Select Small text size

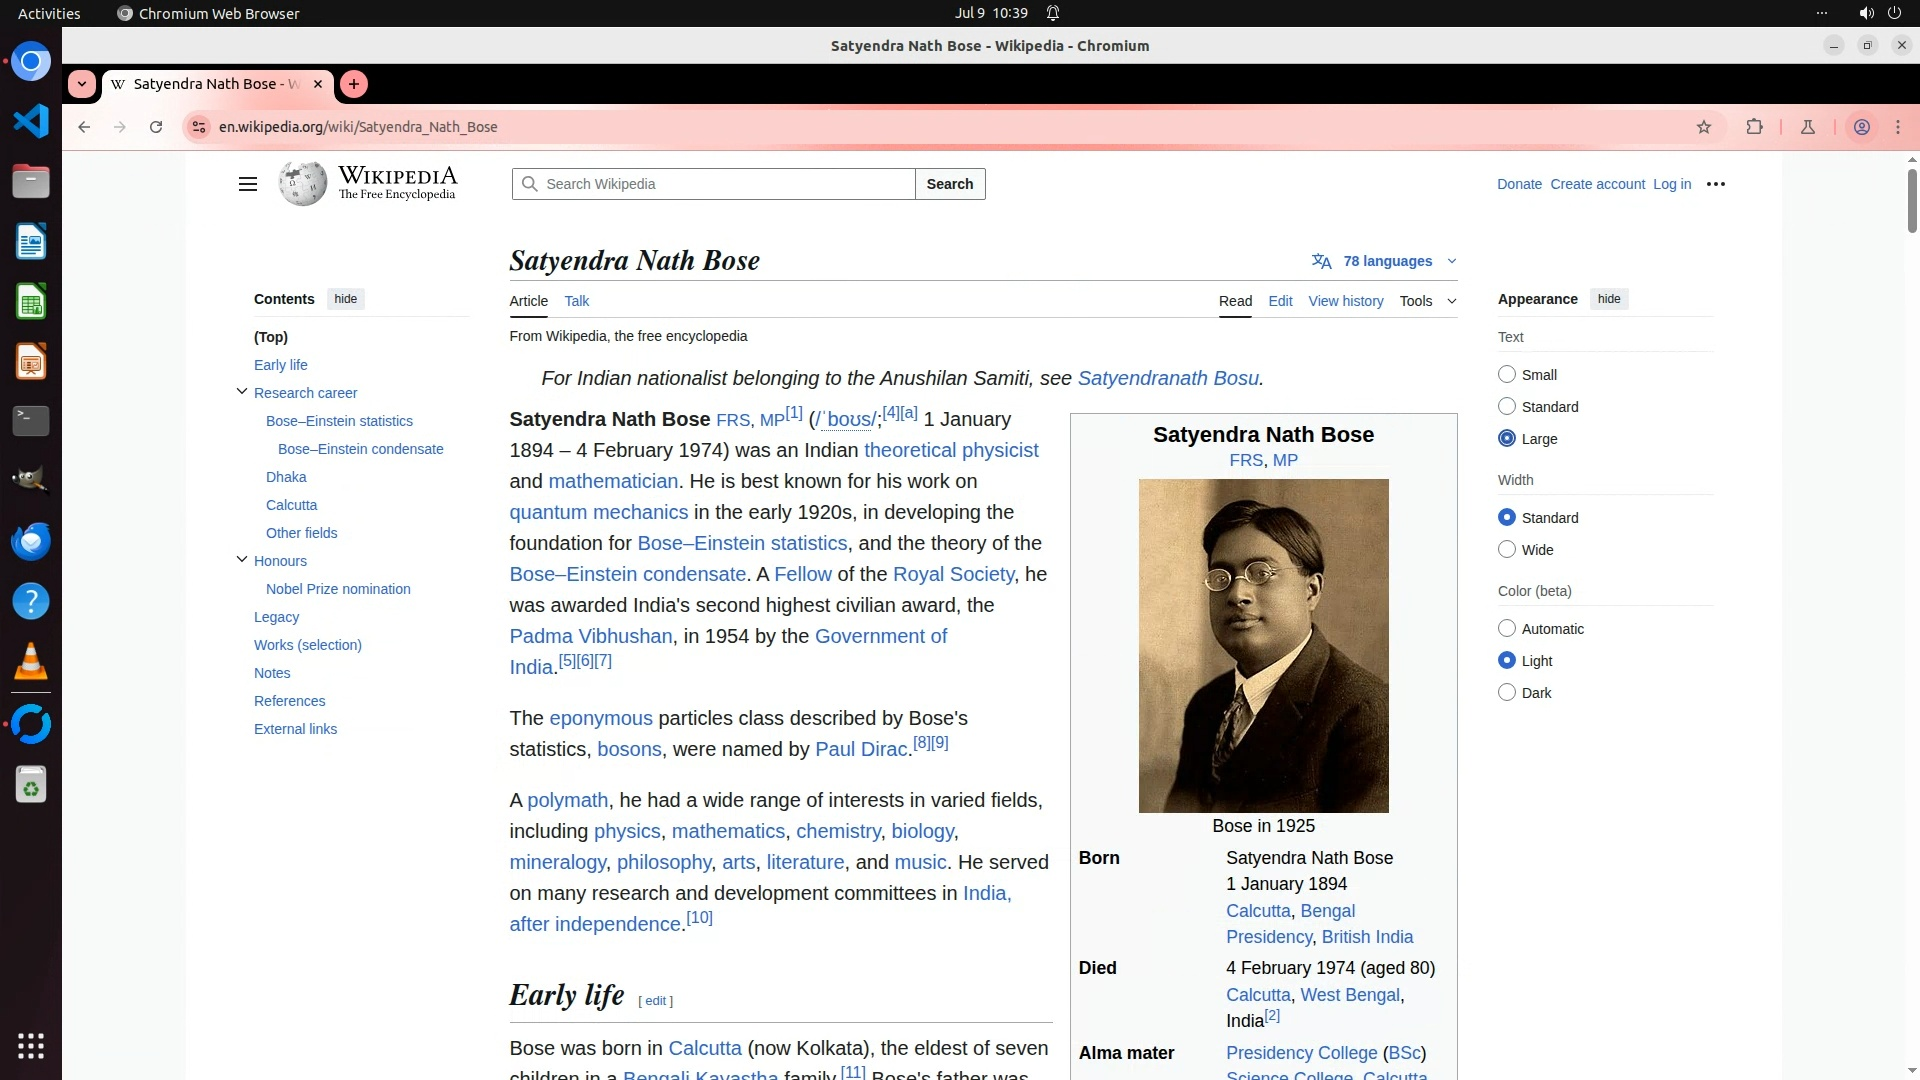coord(1507,374)
